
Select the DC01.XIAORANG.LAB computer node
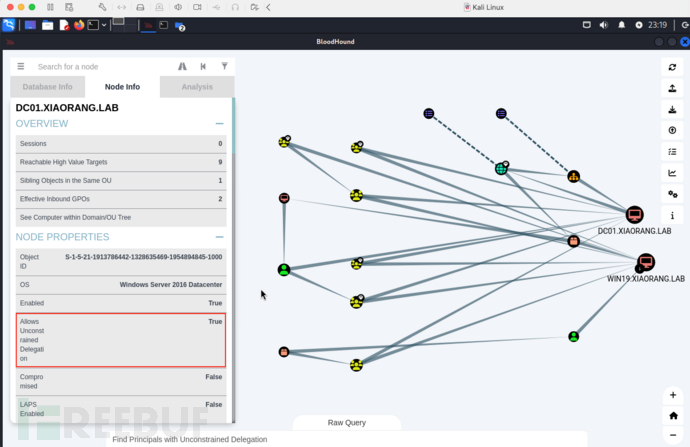pyautogui.click(x=634, y=215)
